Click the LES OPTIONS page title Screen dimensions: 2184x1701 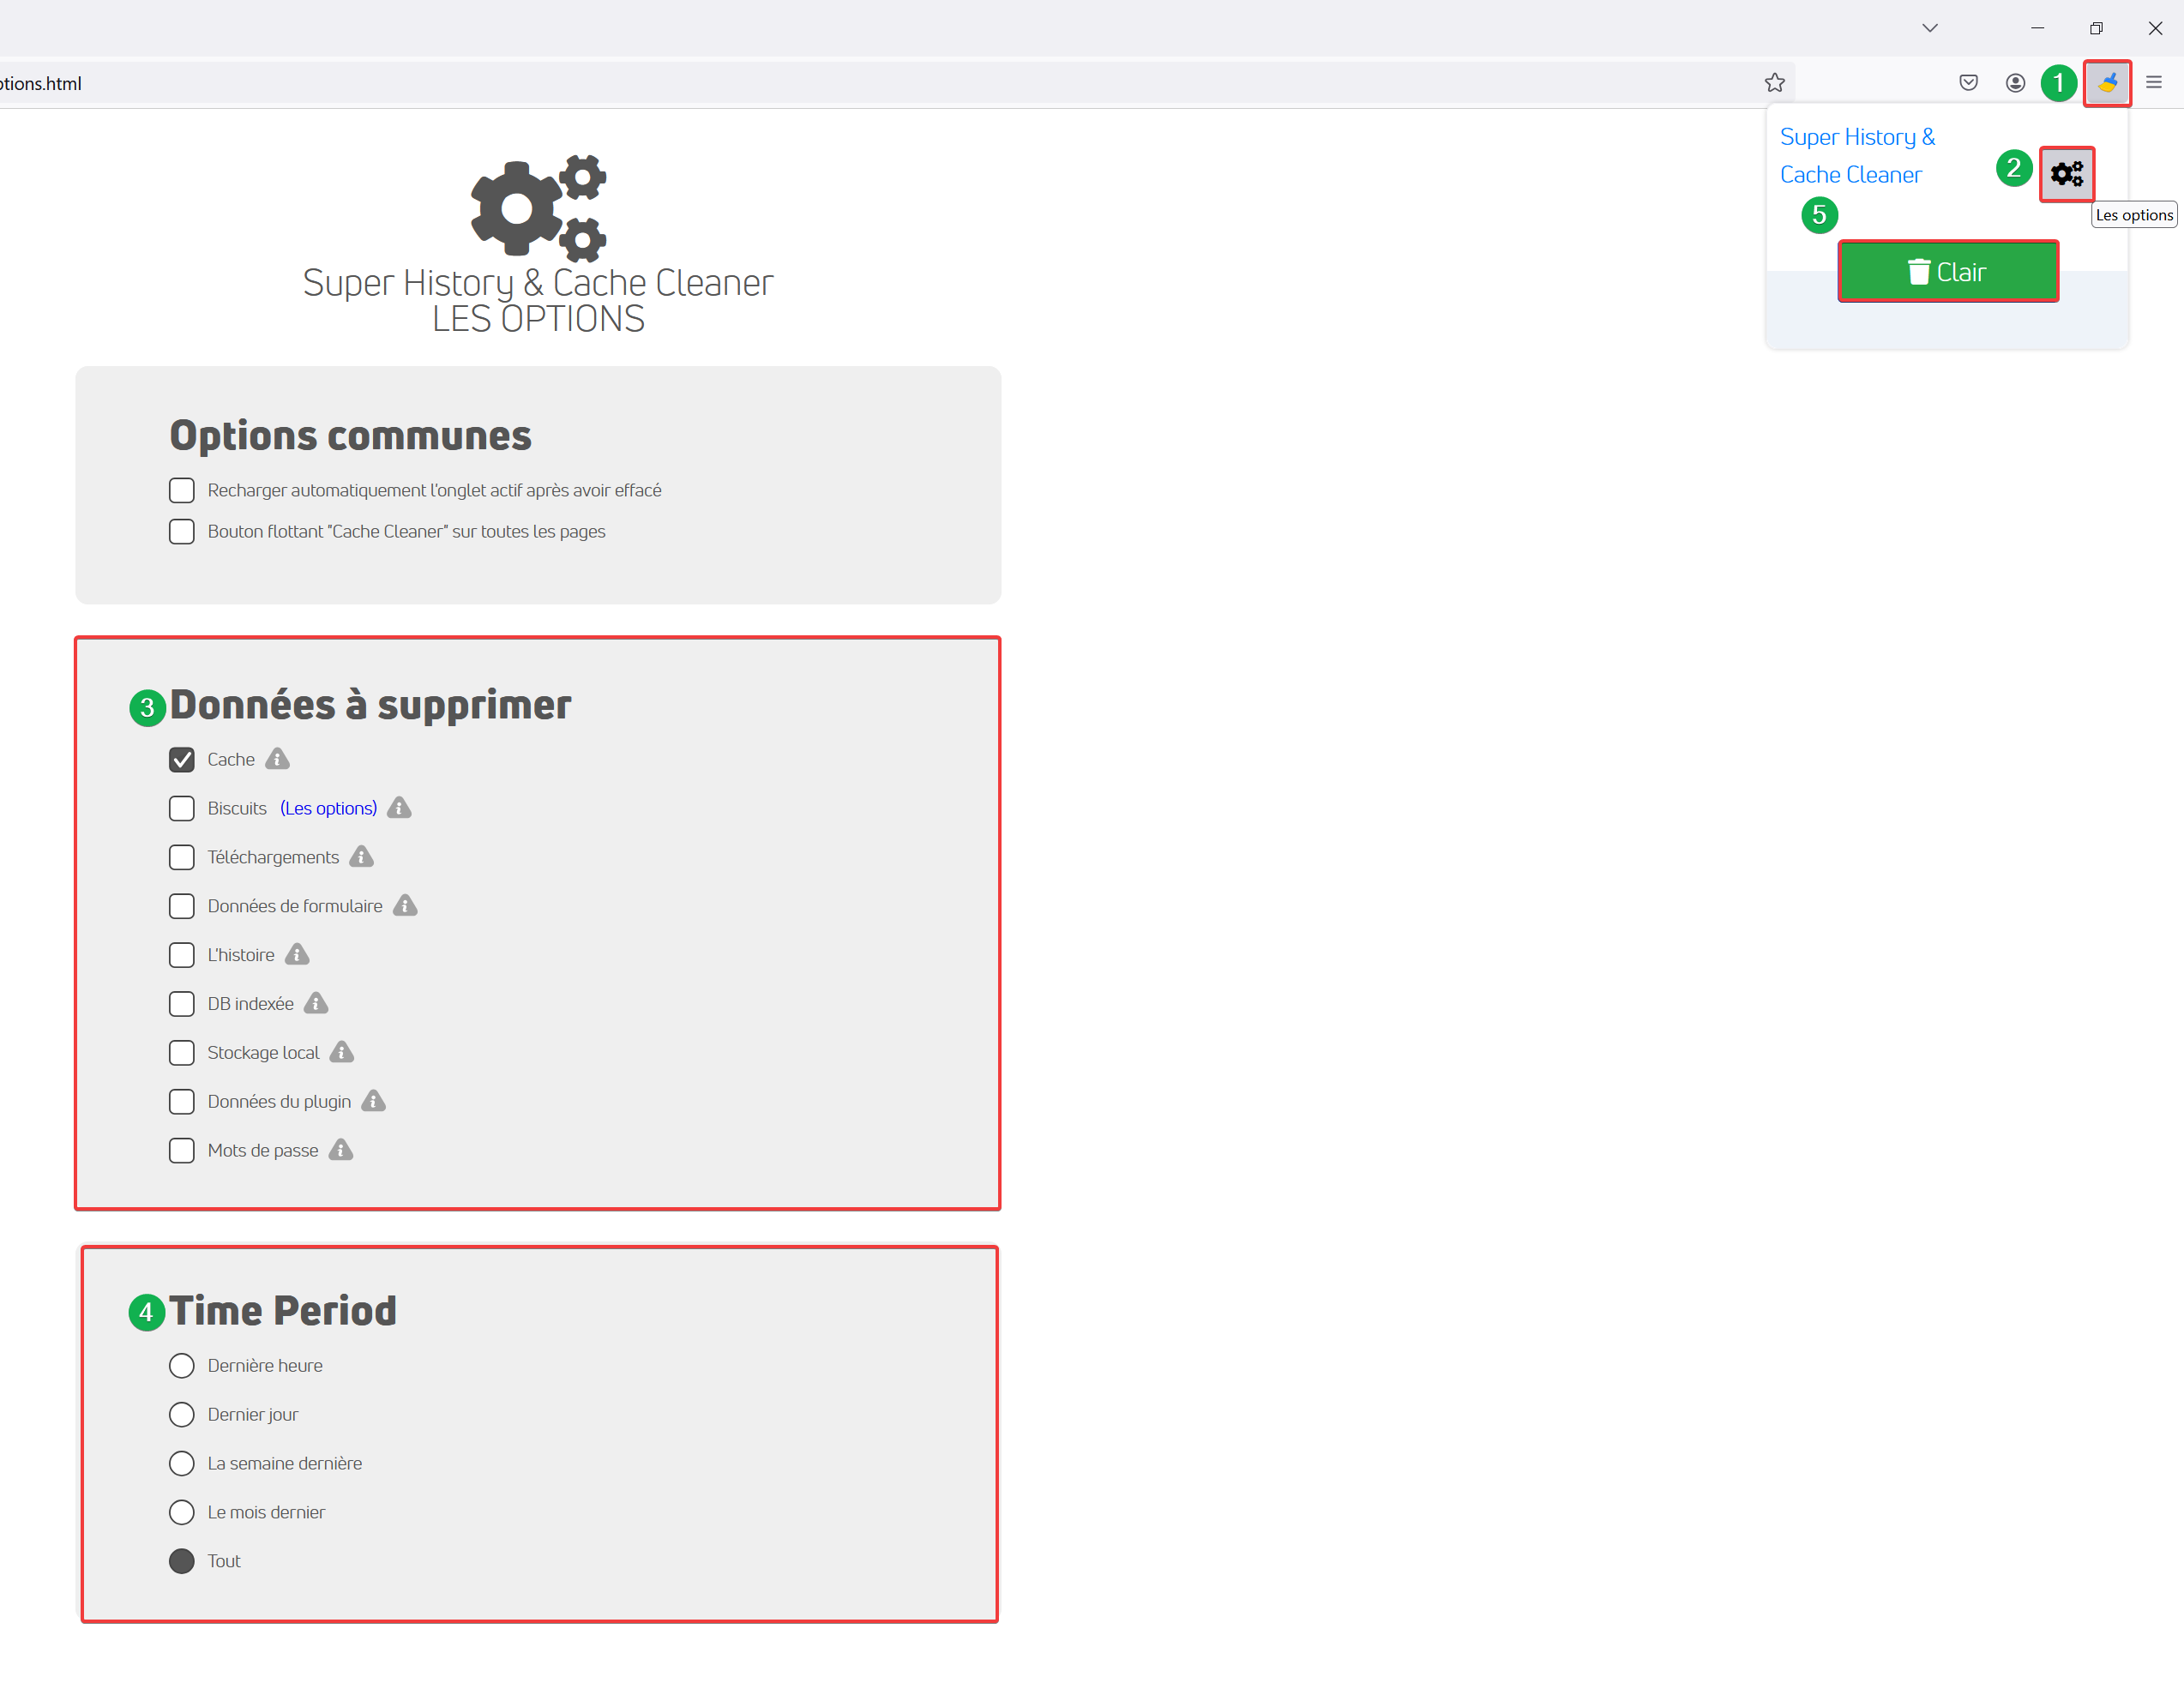point(538,319)
